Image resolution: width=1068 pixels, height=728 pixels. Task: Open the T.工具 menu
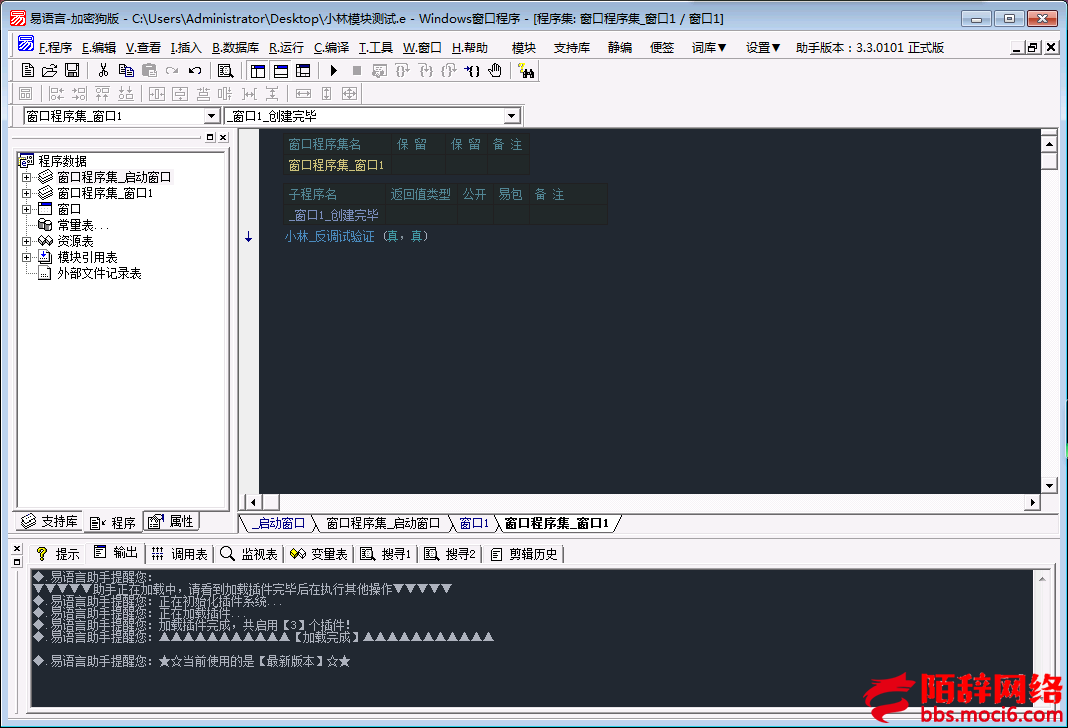pos(375,48)
